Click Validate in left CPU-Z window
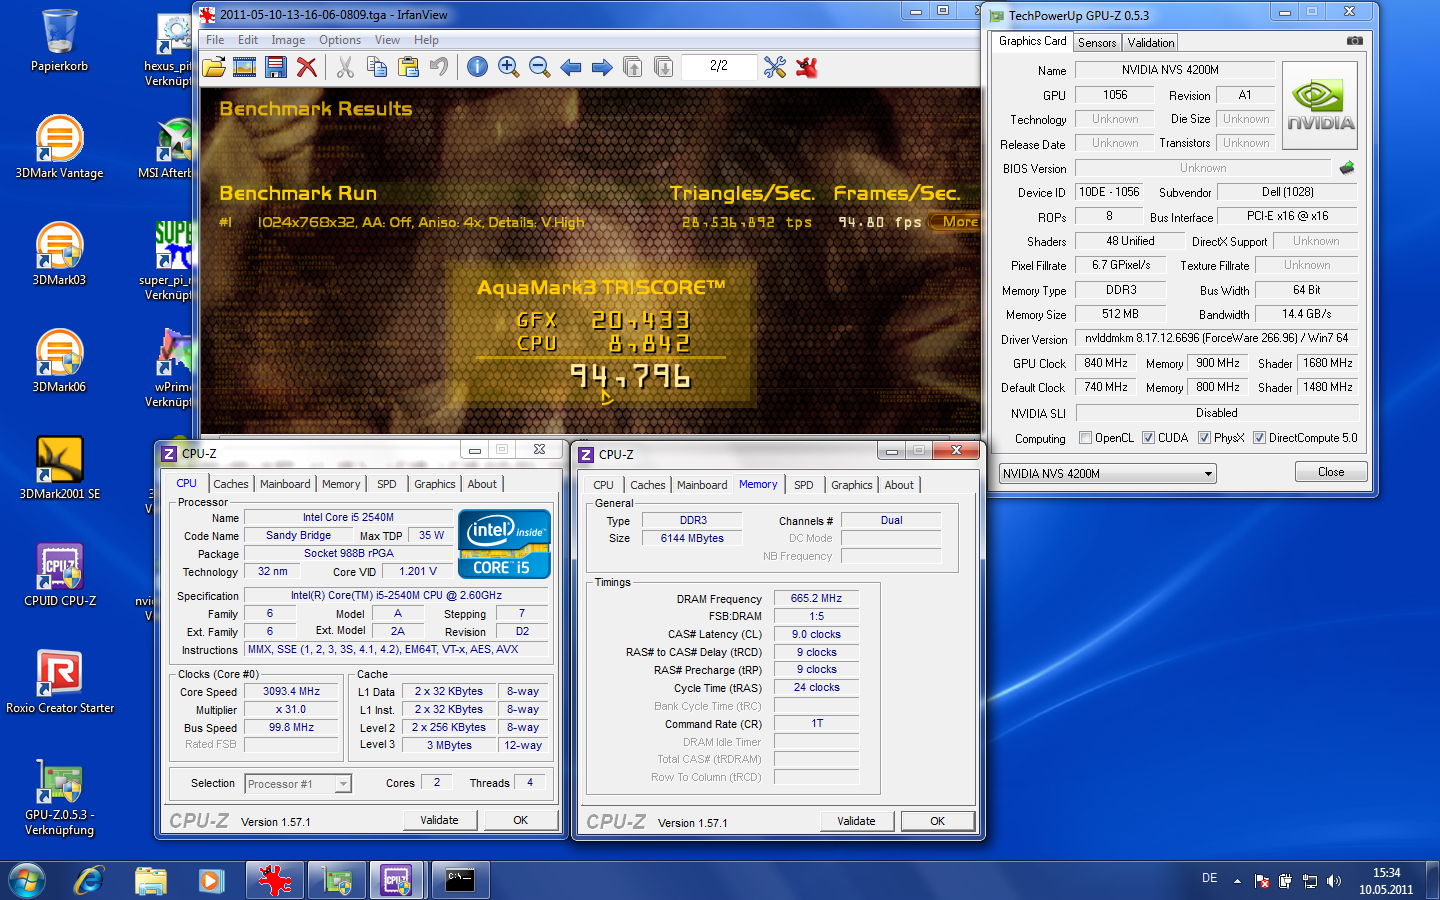This screenshot has width=1440, height=900. 439,820
